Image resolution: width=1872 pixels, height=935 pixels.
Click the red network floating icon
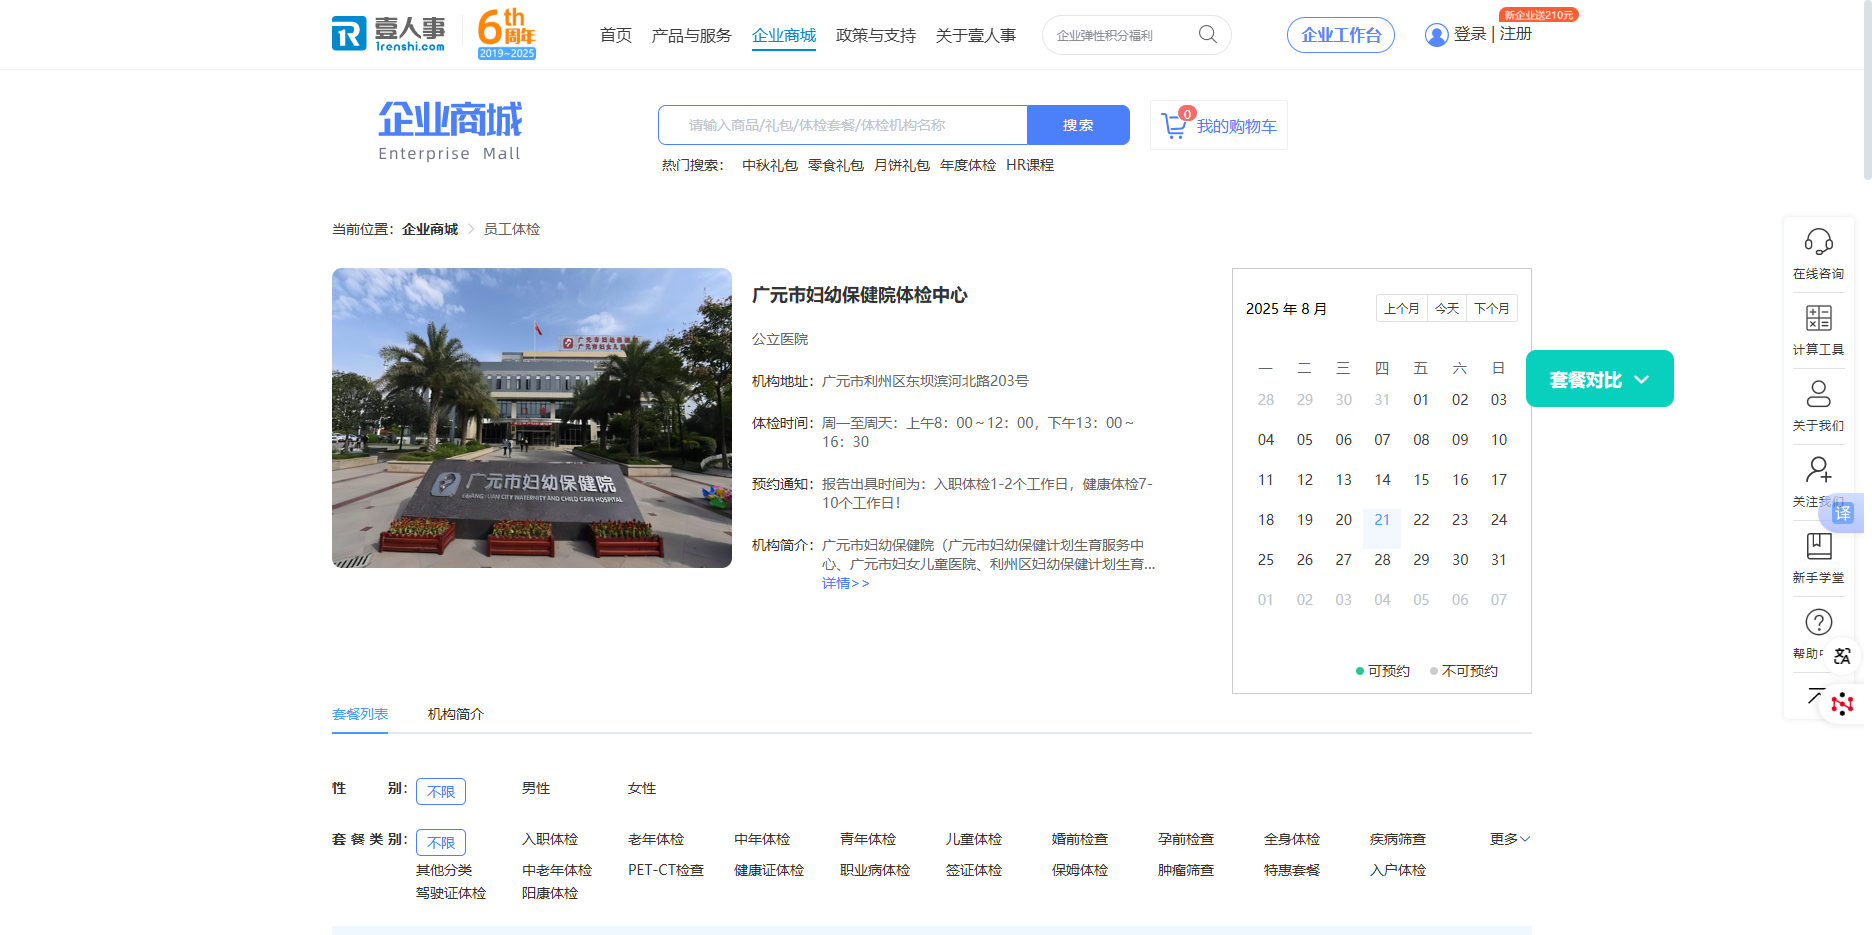(1842, 704)
